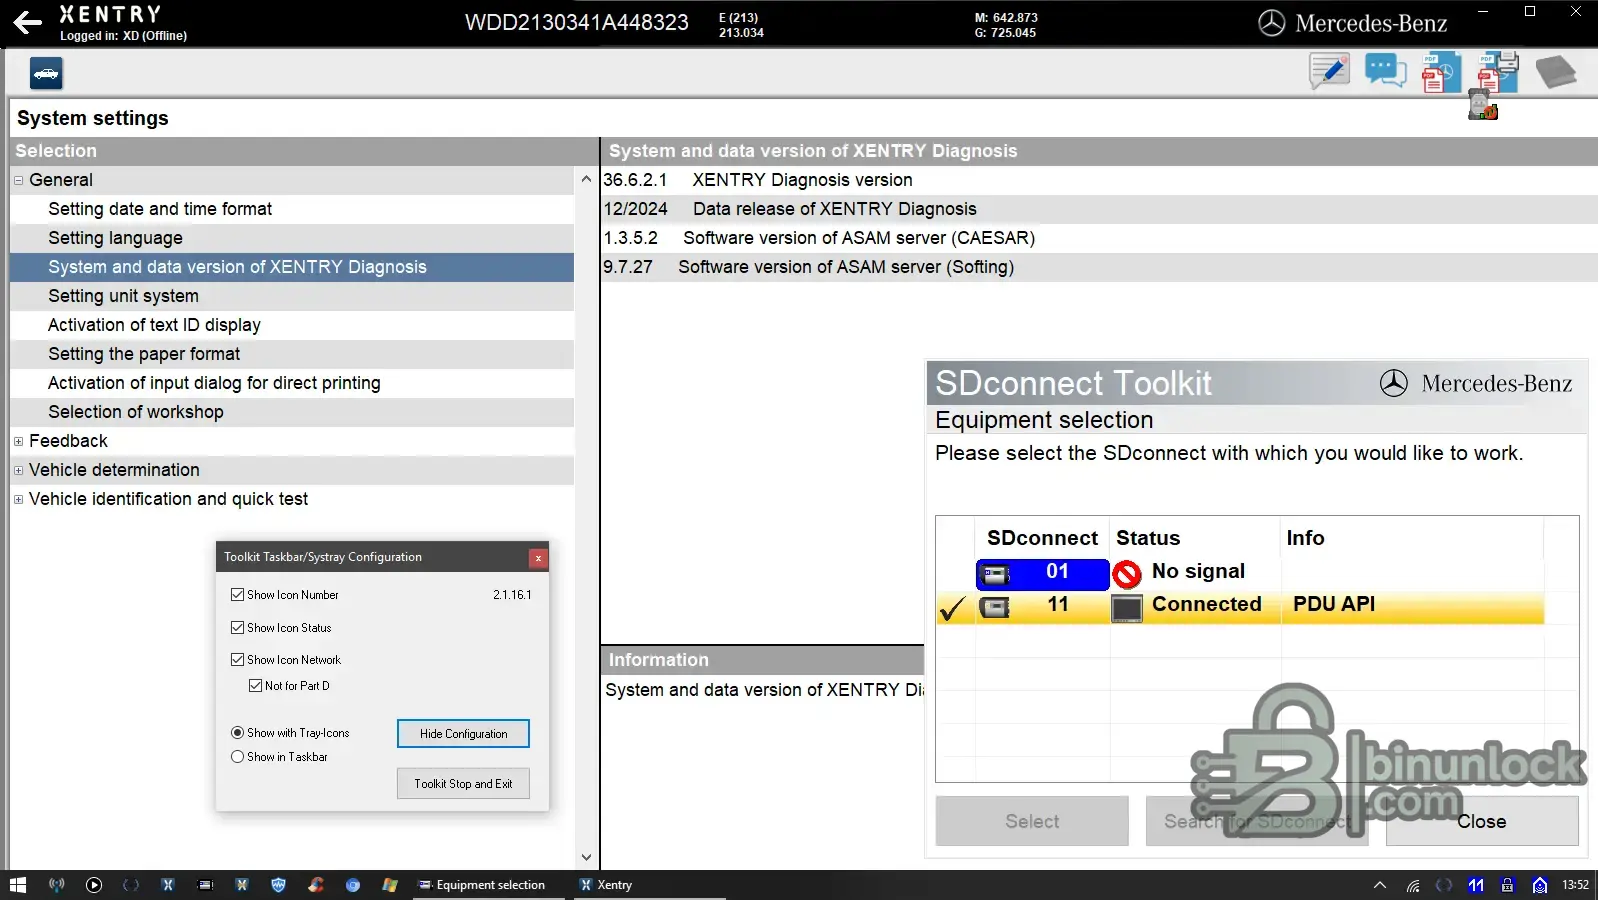Expand the Vehicle determination tree node
This screenshot has height=900, width=1598.
(x=18, y=471)
